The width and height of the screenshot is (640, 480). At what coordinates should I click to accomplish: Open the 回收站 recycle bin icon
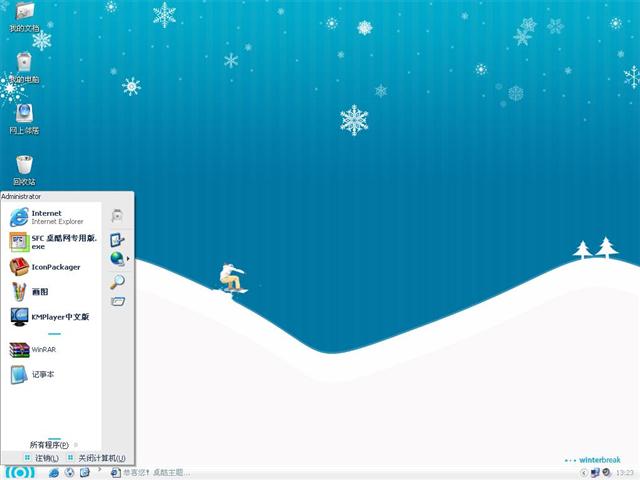point(24,170)
